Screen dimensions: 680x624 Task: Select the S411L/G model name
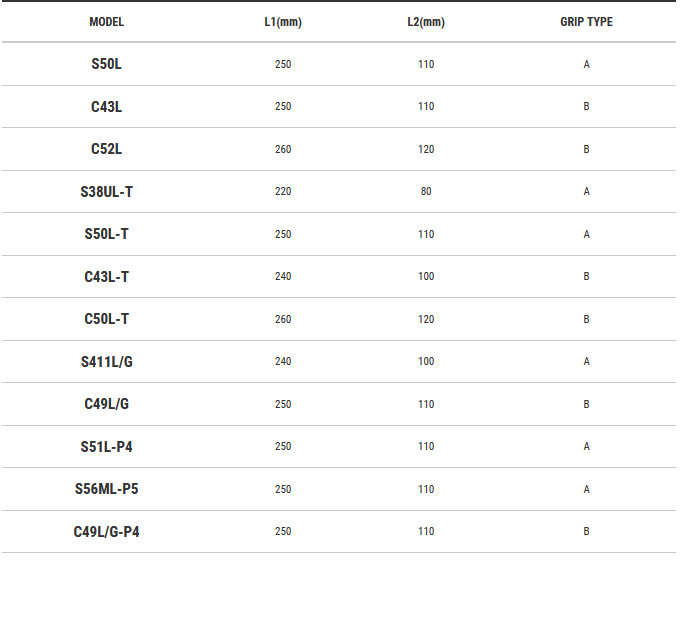[106, 361]
